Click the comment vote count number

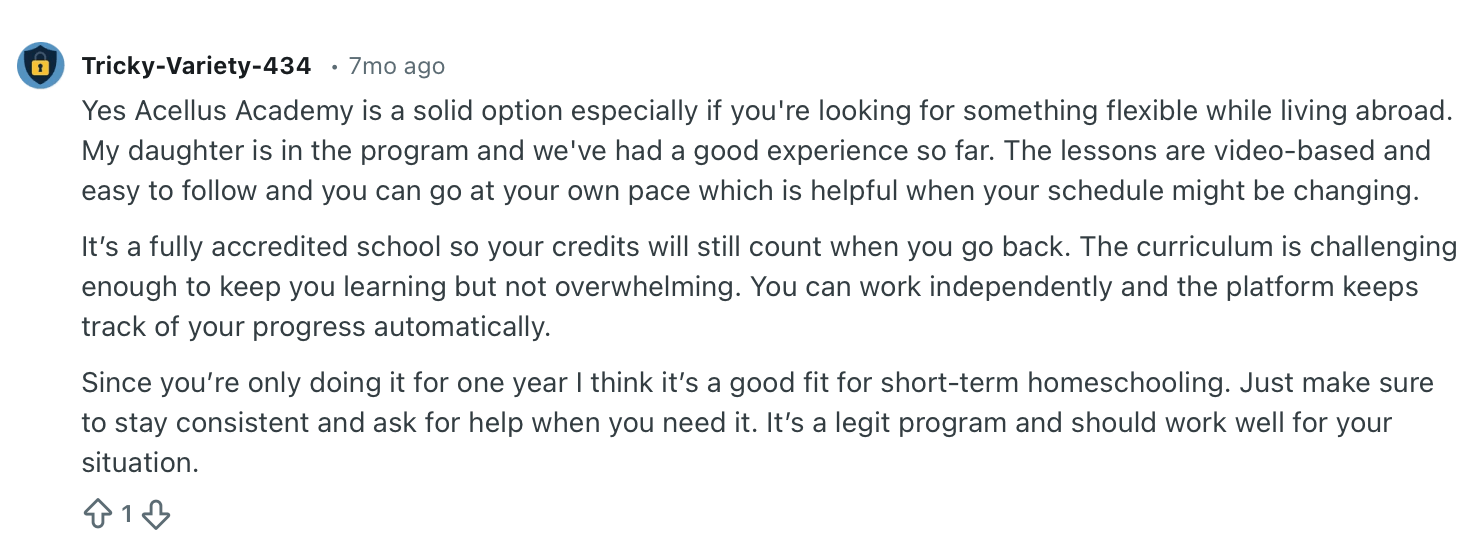pos(127,515)
